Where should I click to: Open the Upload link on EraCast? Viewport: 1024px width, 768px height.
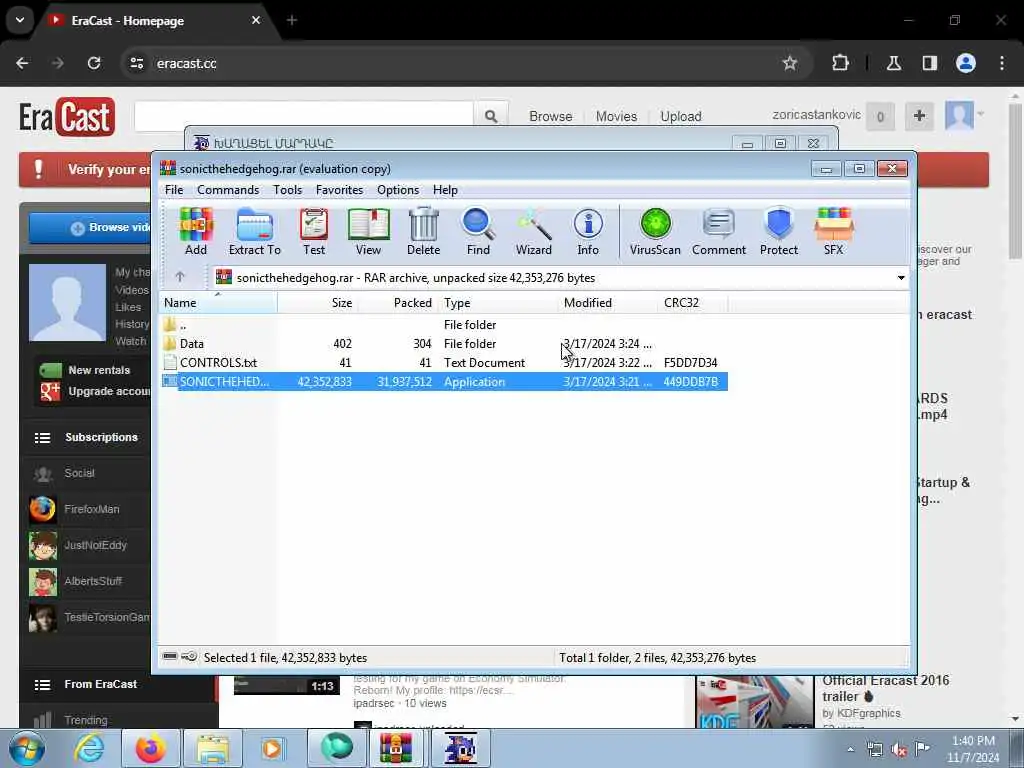[680, 116]
